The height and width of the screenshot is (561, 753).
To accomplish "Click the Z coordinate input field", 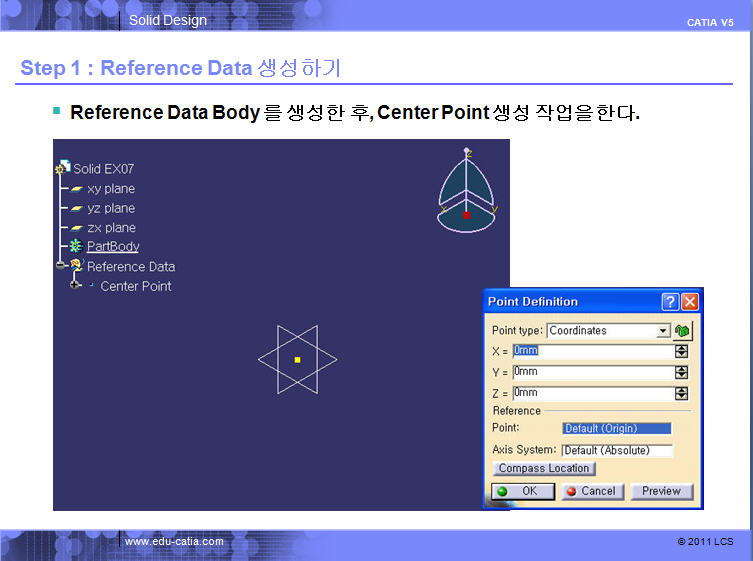I will (594, 393).
